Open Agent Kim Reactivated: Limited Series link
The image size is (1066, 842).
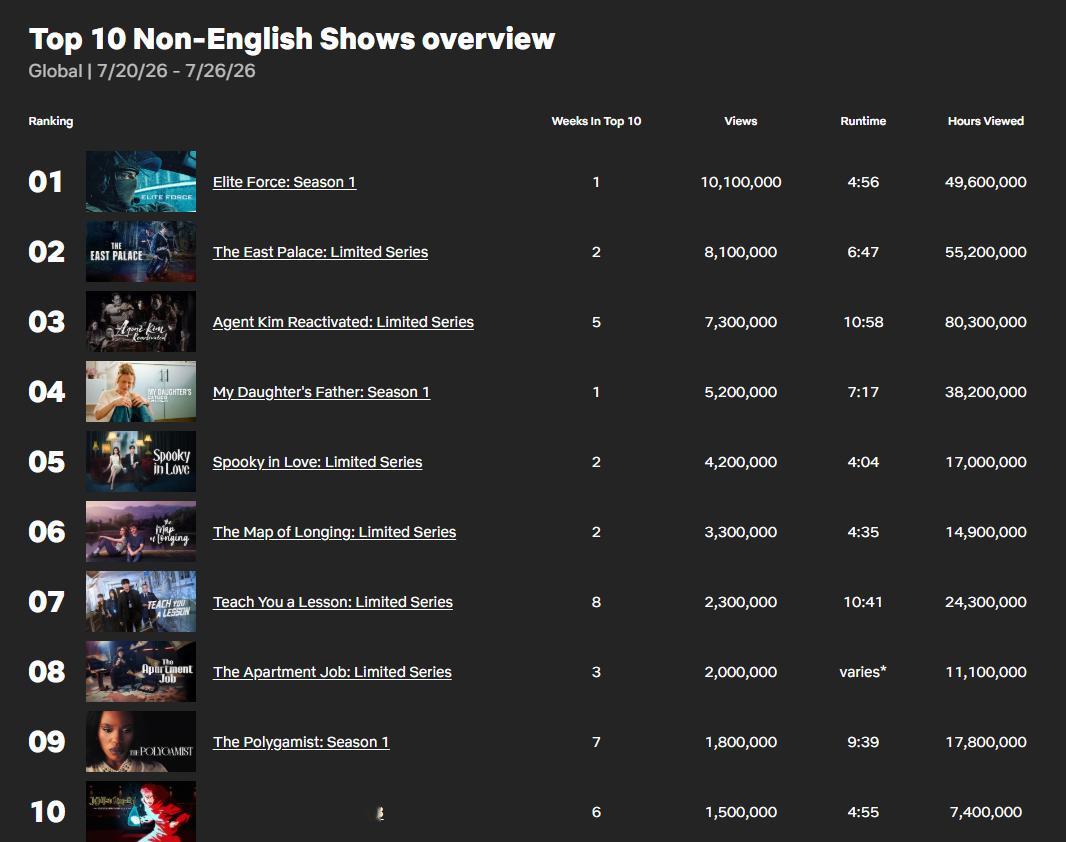(343, 322)
